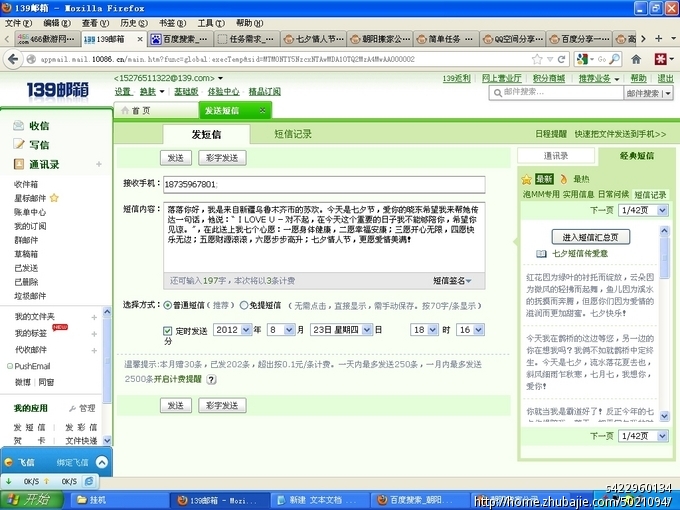Show next tabs with right arrow
680x510 pixels.
(x=644, y=39)
